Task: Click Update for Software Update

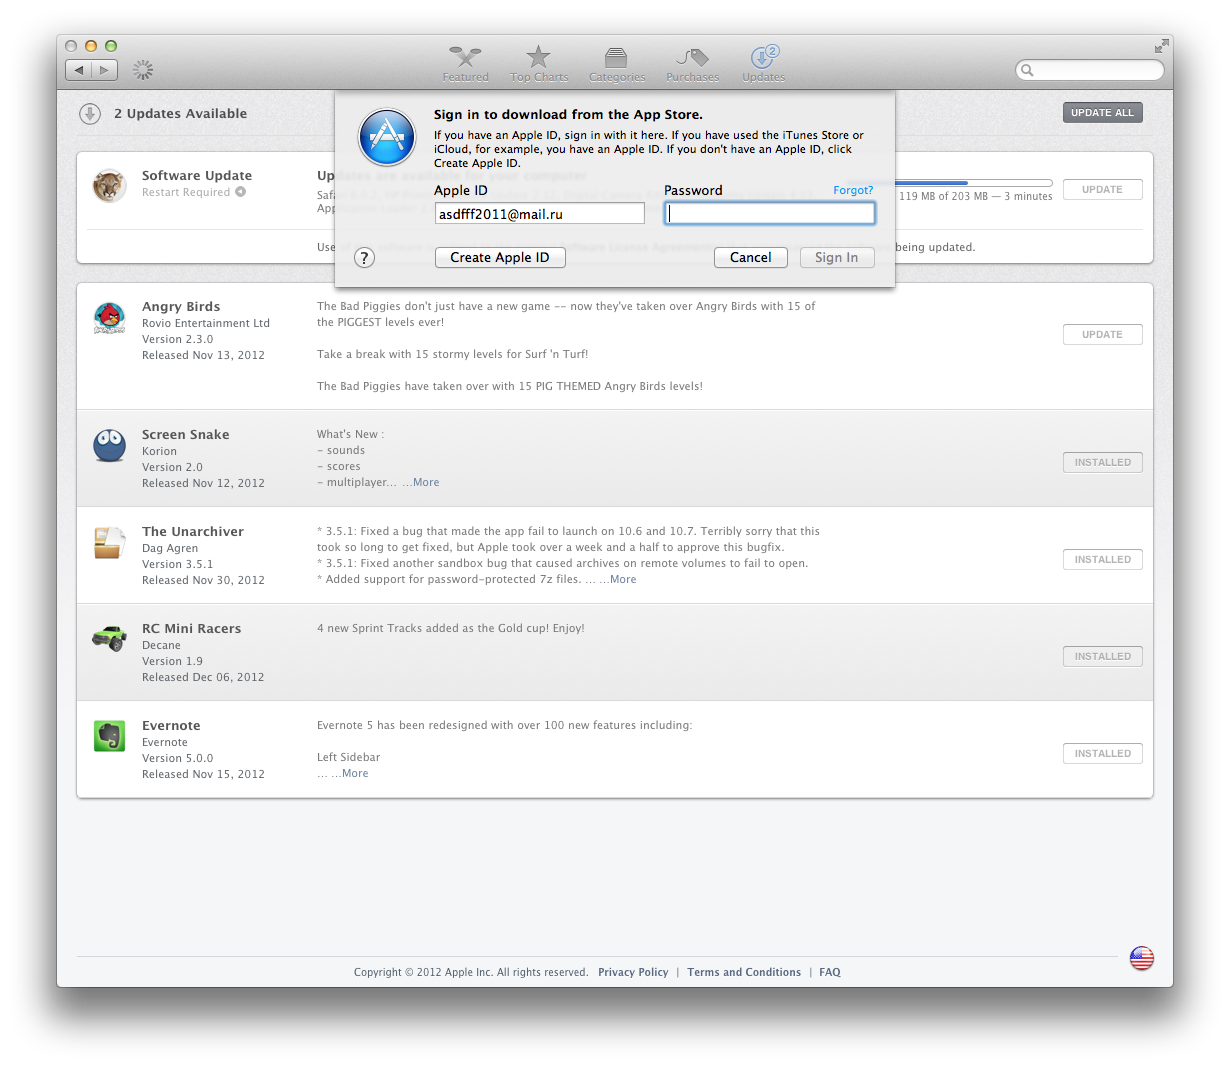Action: [1103, 190]
